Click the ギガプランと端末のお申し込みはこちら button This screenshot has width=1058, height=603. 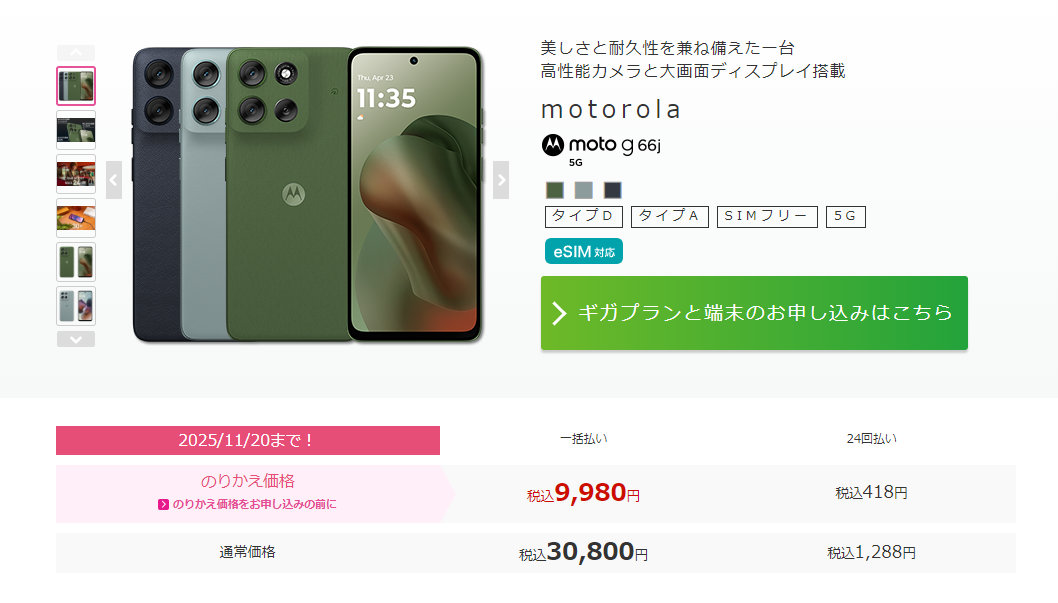754,313
